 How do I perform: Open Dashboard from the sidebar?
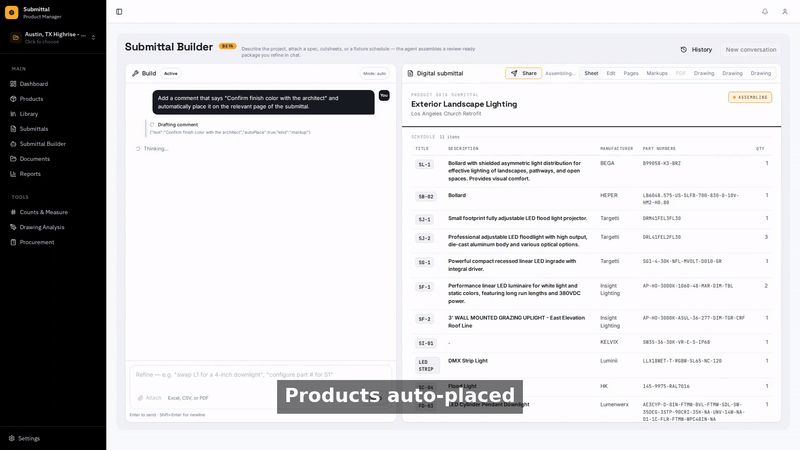pyautogui.click(x=34, y=84)
